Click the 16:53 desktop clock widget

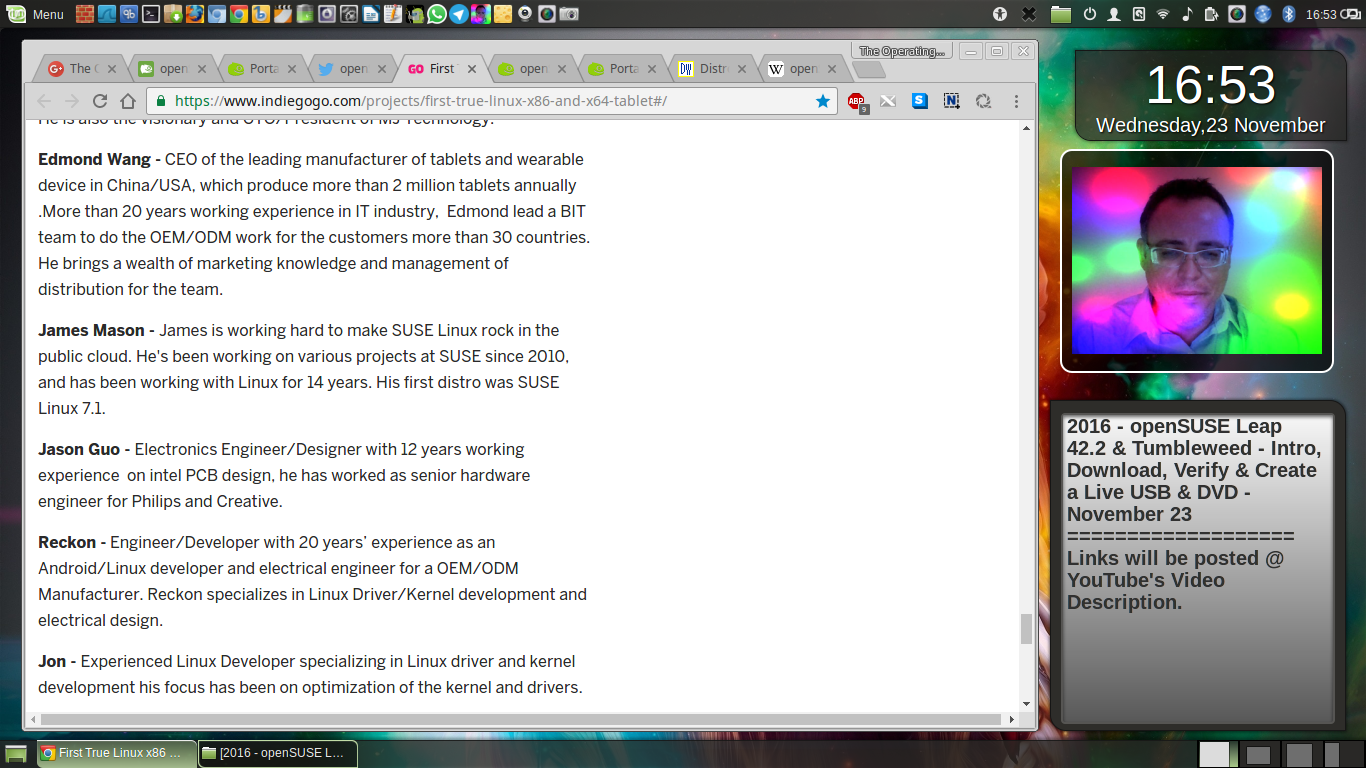click(1210, 95)
